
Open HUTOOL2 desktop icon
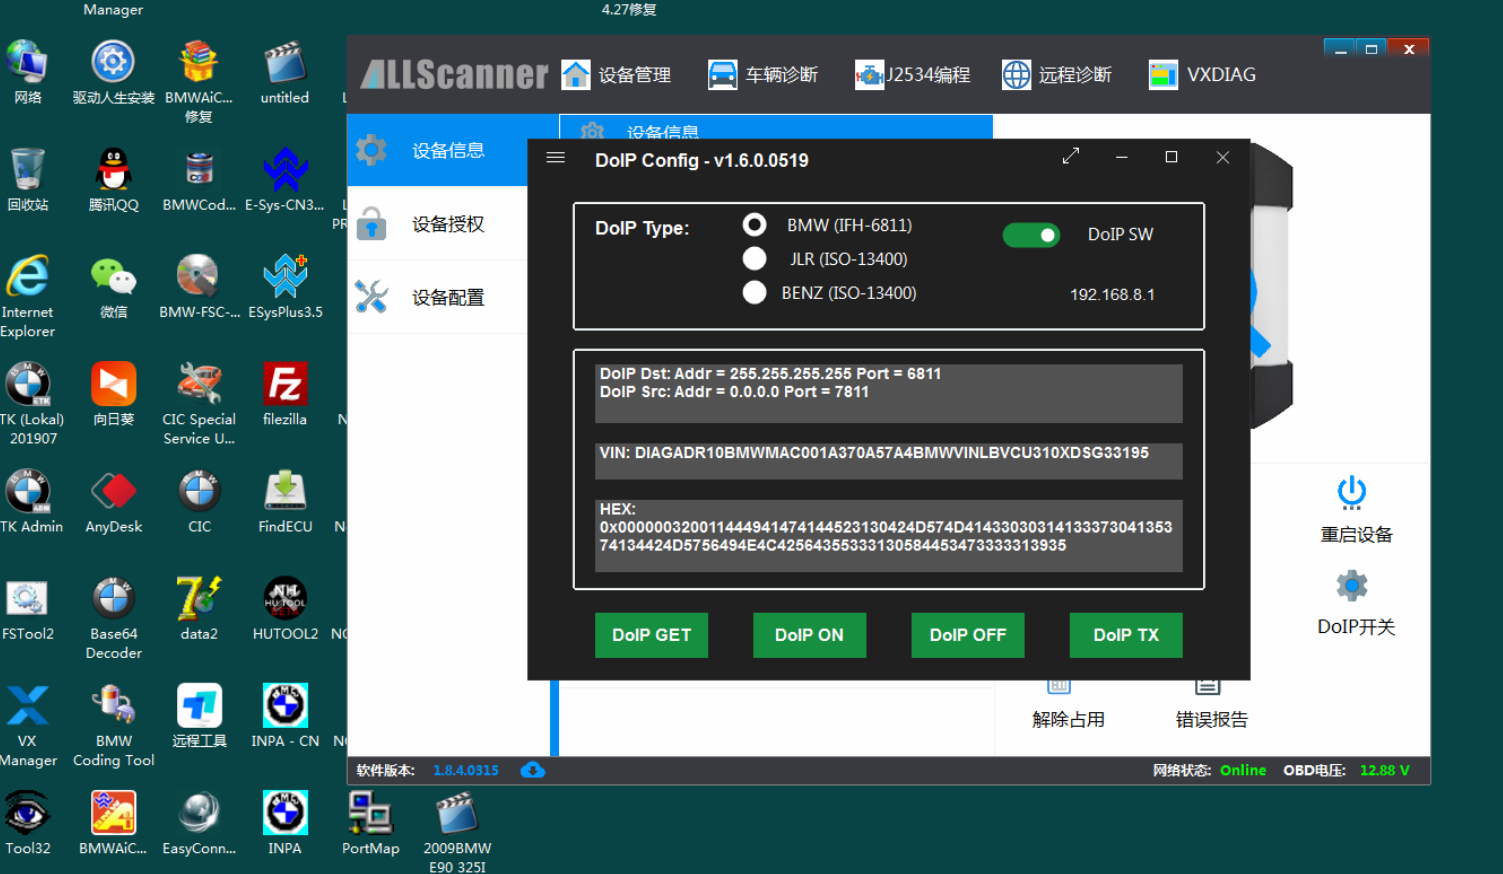[285, 608]
